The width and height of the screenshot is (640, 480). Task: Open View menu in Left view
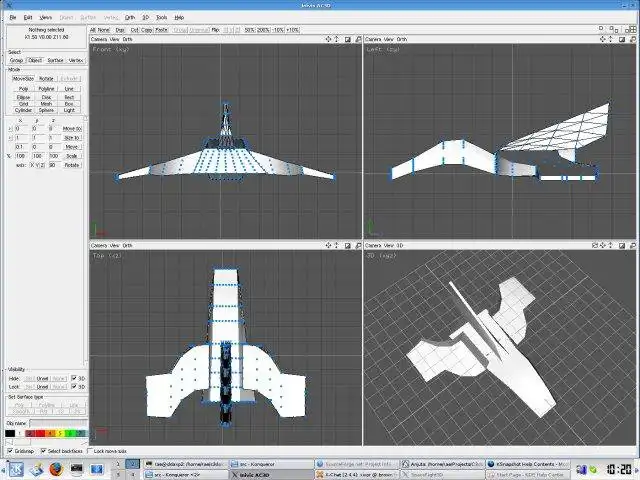pyautogui.click(x=389, y=39)
